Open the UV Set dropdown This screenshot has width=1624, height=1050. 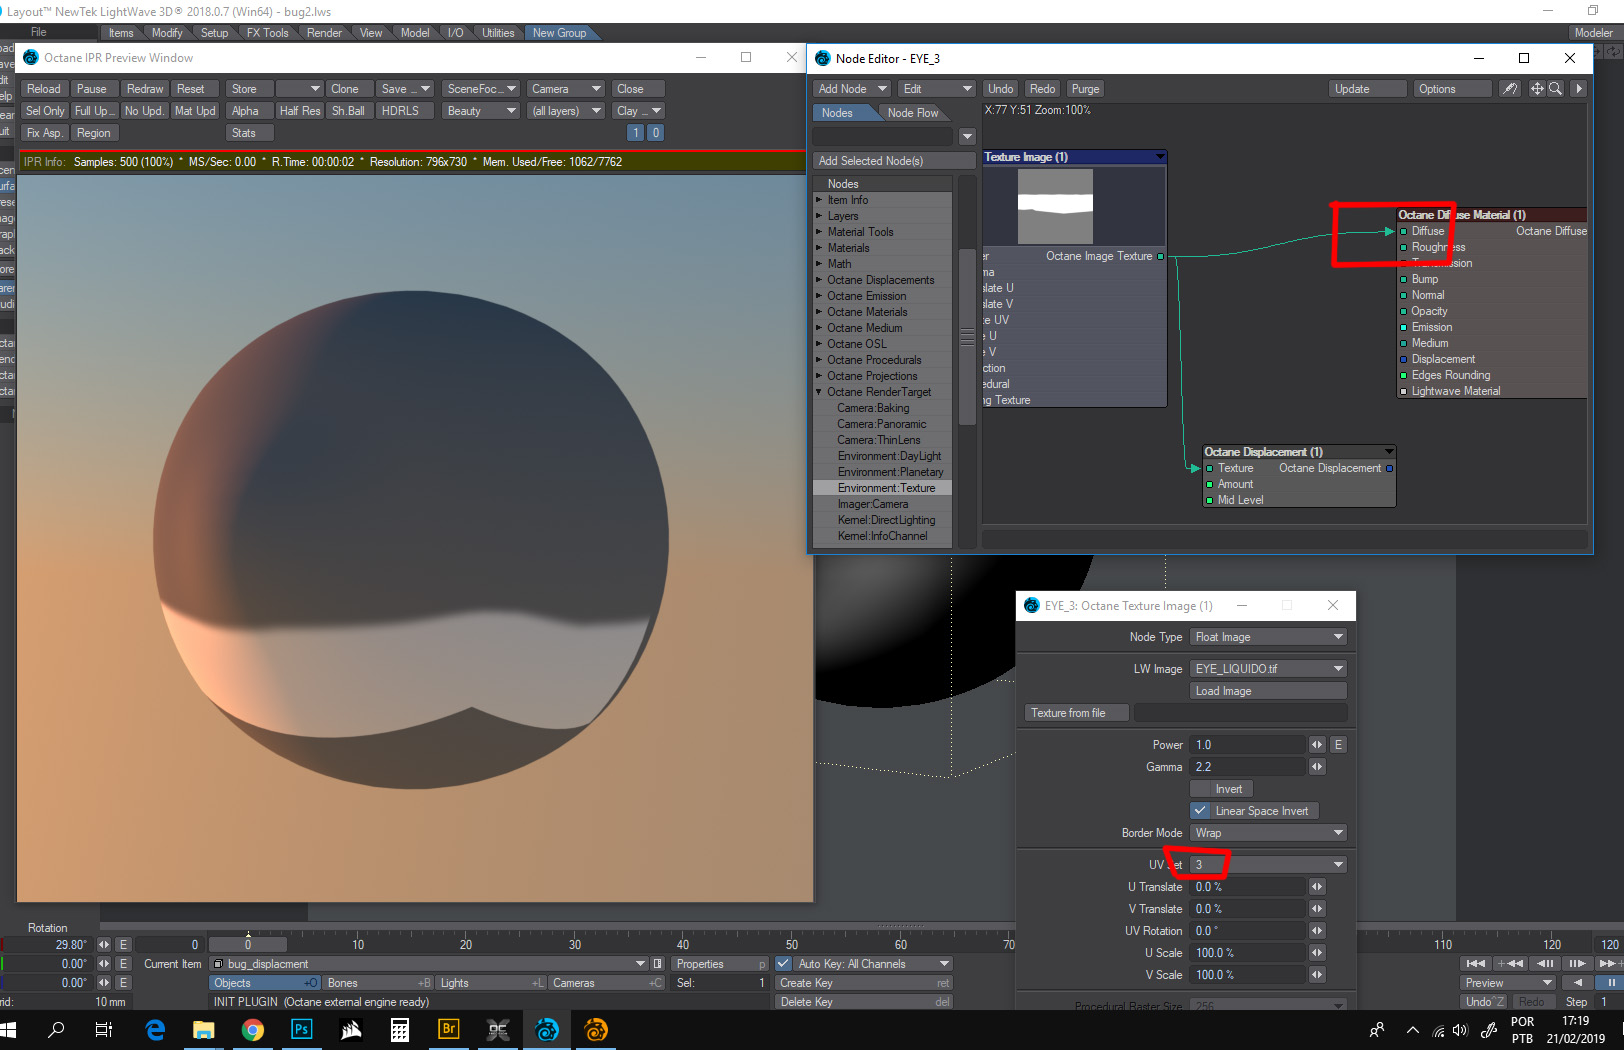click(x=1268, y=865)
